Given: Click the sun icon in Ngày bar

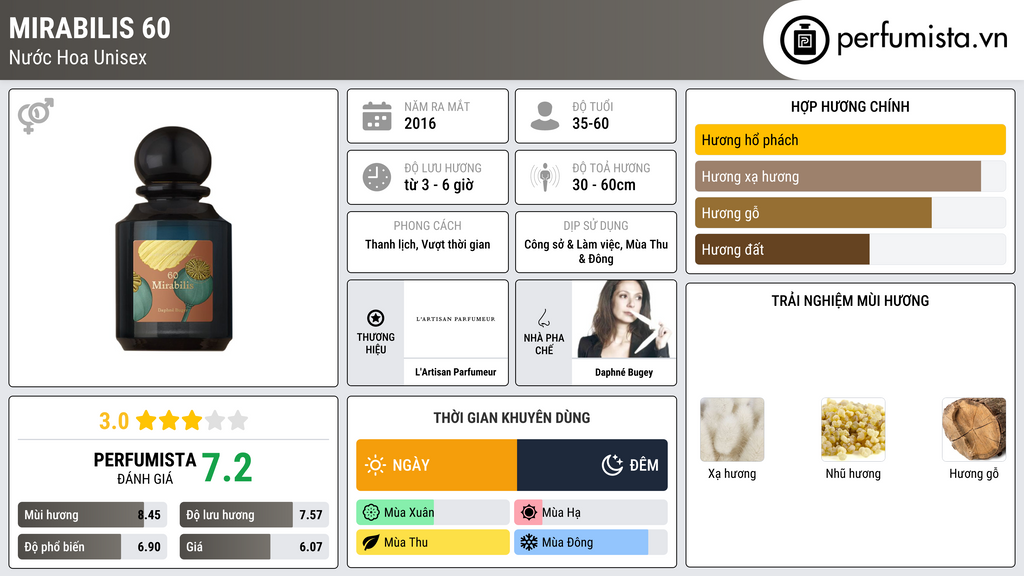Looking at the screenshot, I should tap(376, 465).
